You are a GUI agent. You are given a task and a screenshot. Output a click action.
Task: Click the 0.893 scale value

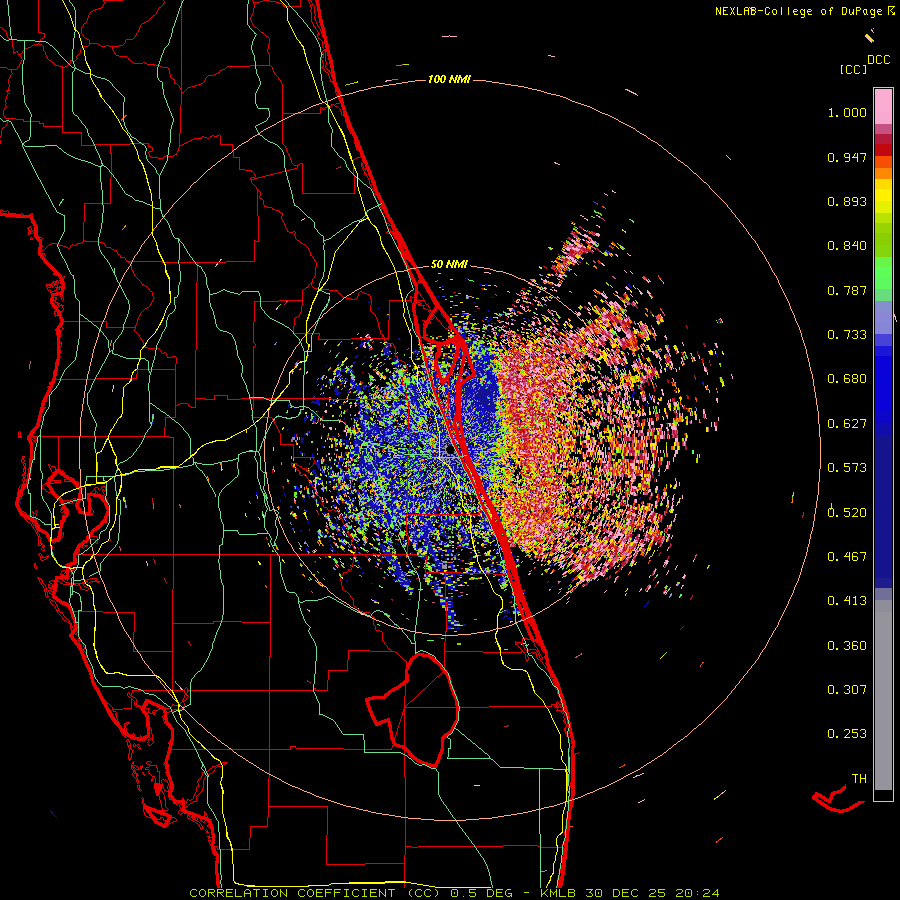(847, 201)
